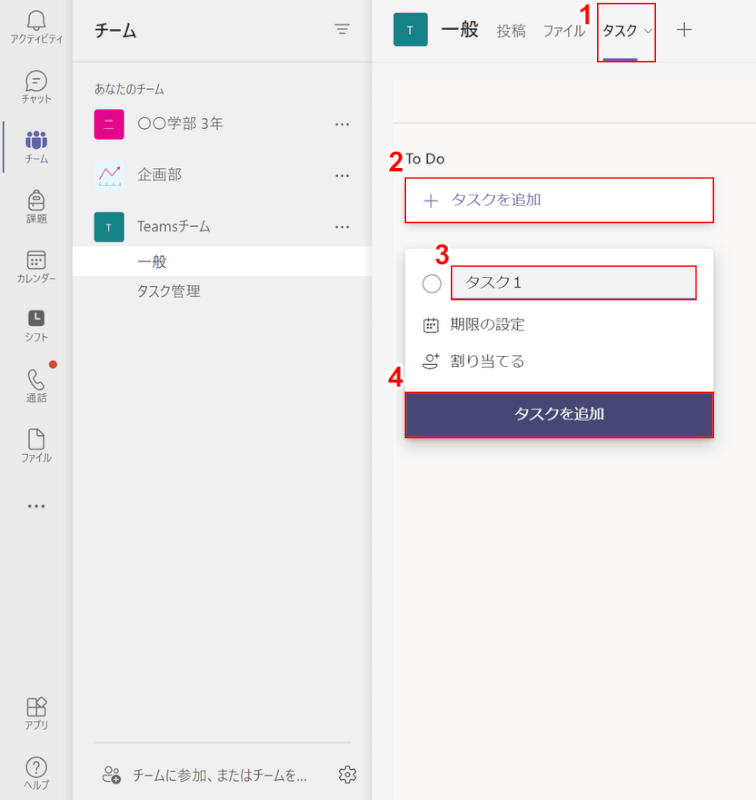This screenshot has width=756, height=800.
Task: Open more options for 〇〇学部 3年 team
Action: point(342,124)
